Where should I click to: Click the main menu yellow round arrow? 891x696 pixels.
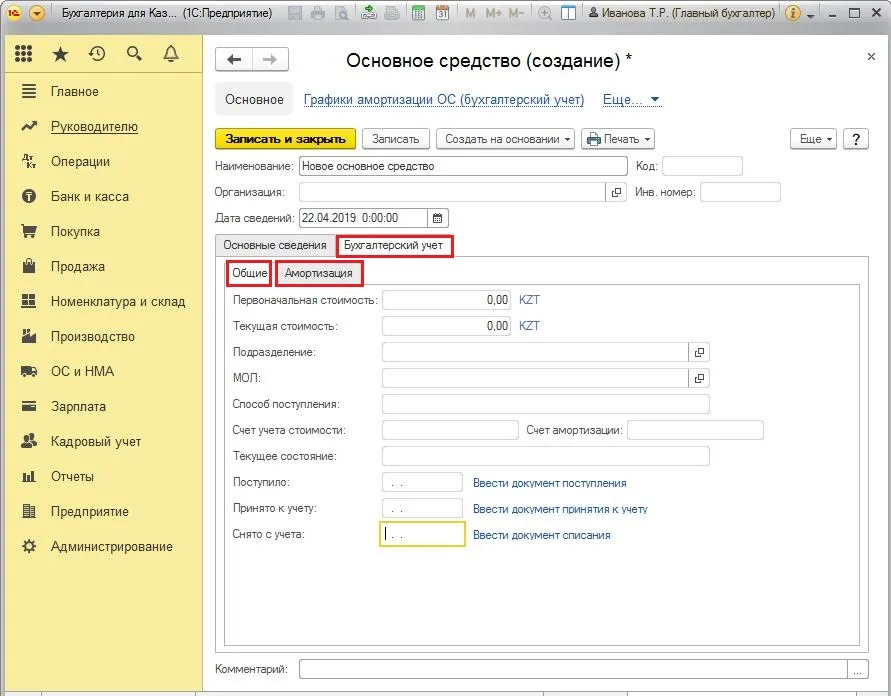pos(37,12)
